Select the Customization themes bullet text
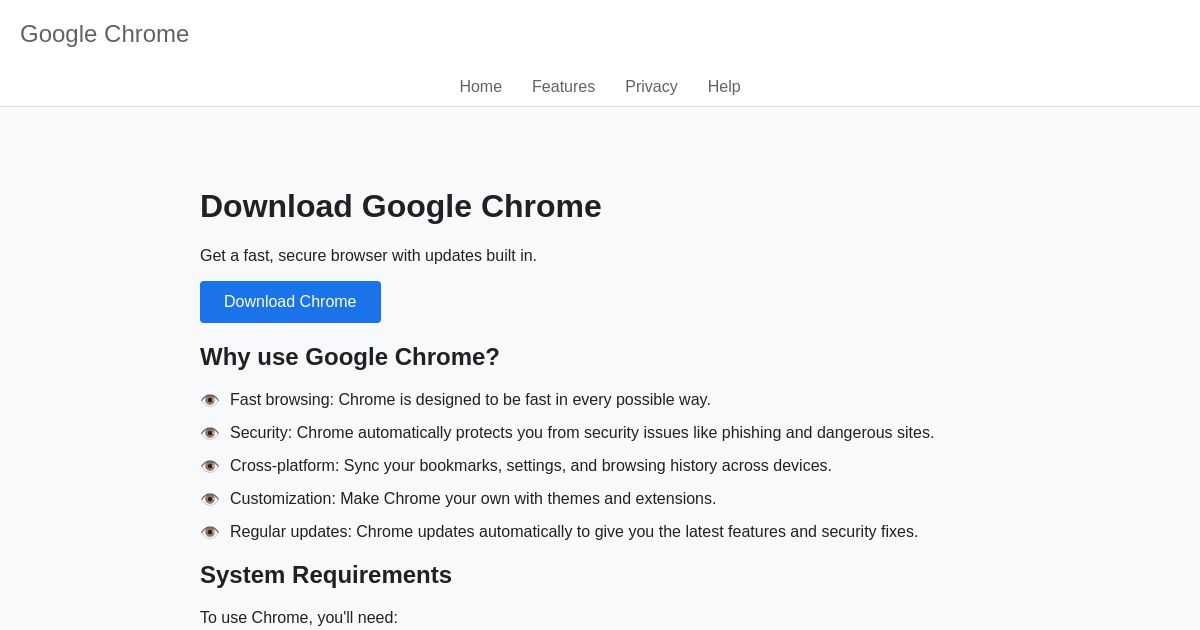 point(473,499)
